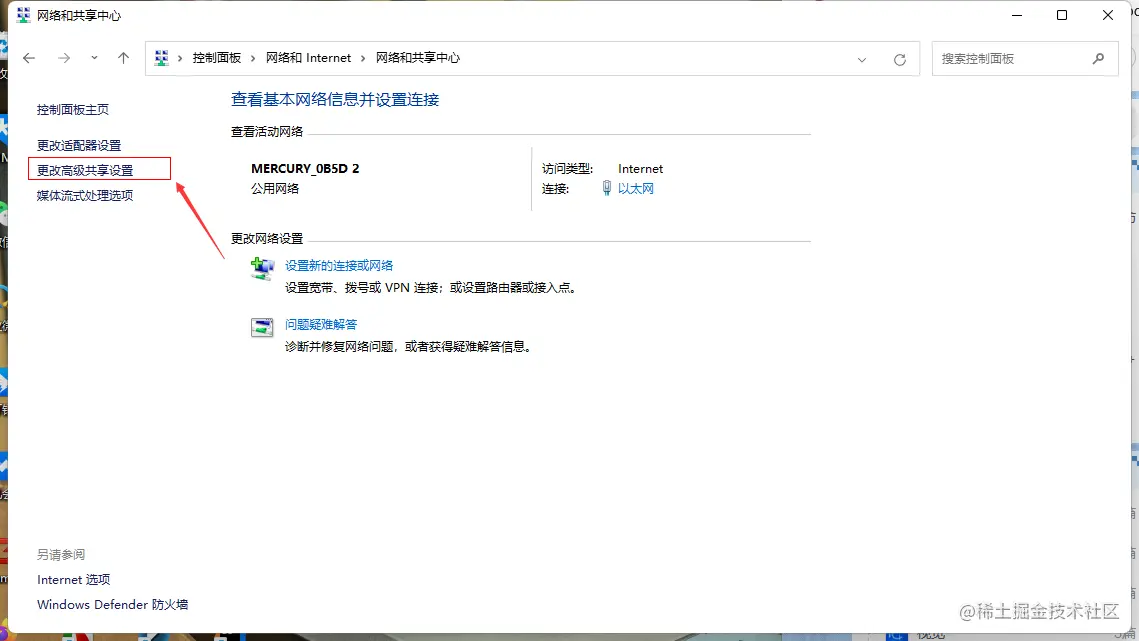
Task: Minimize the 网络和共享中心 window
Action: 1017,15
